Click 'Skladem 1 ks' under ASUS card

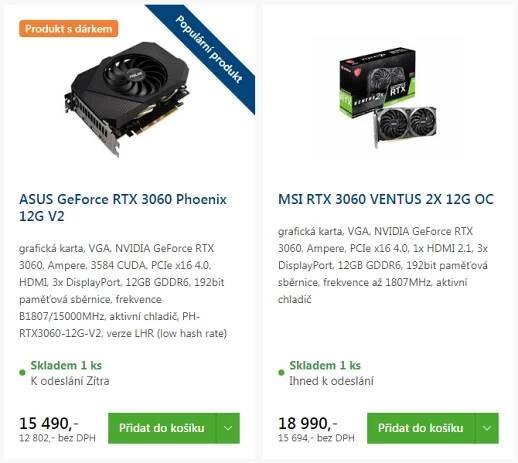click(x=66, y=365)
